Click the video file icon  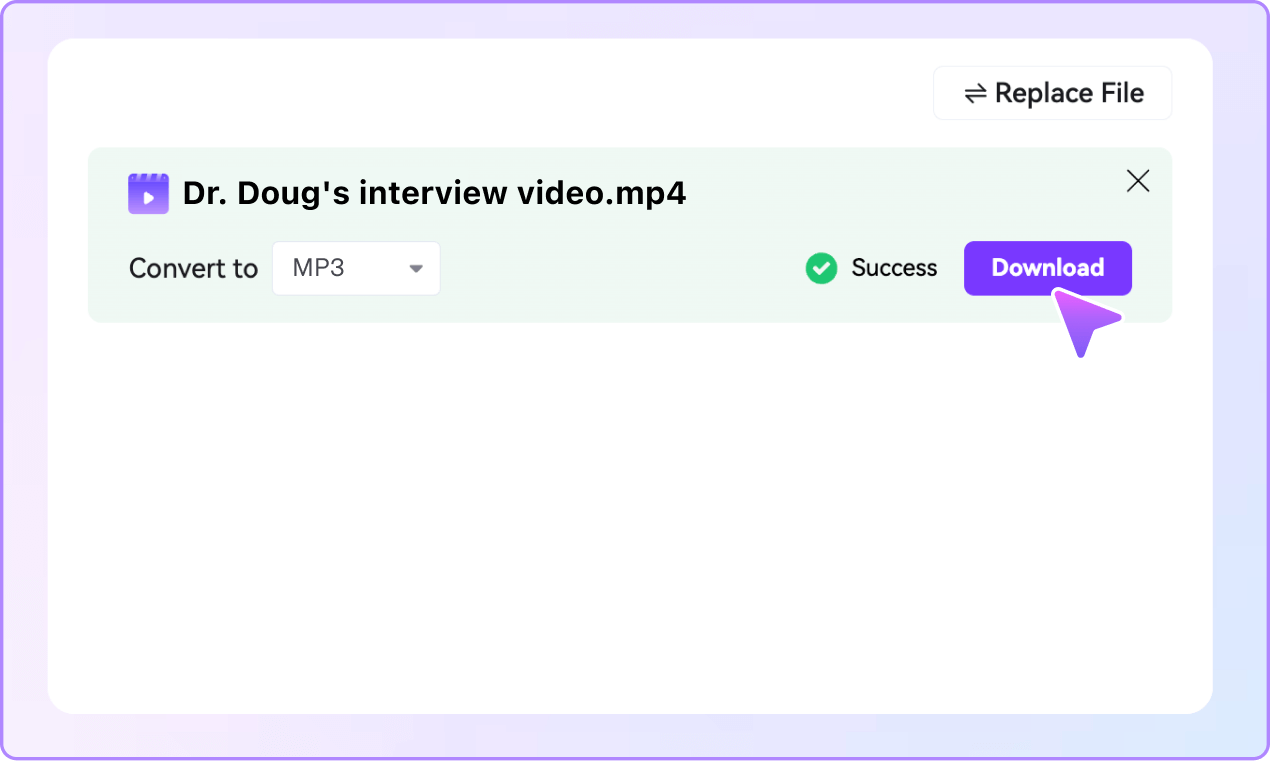[x=148, y=193]
